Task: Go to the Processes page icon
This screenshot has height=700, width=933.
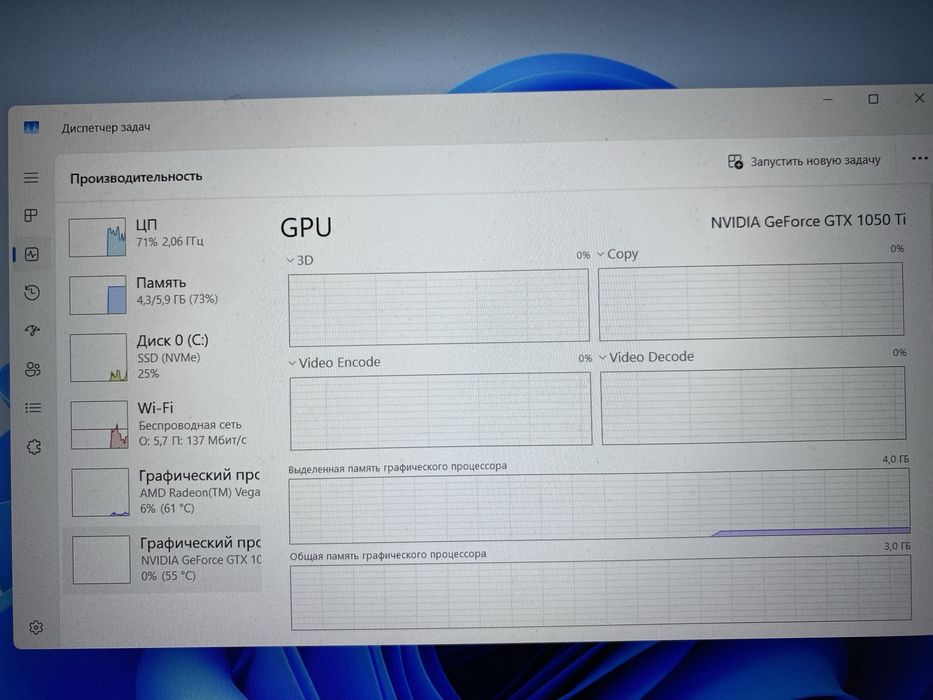Action: pos(31,215)
